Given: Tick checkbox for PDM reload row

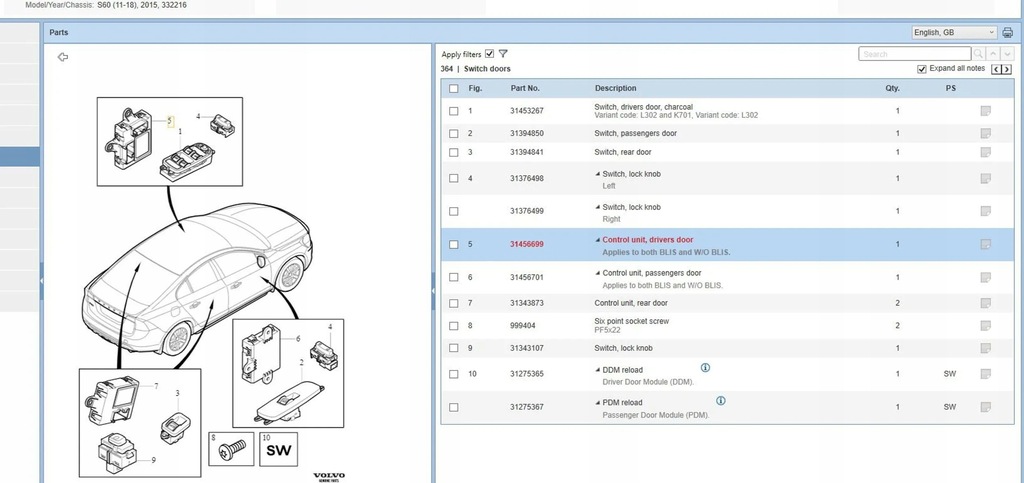Looking at the screenshot, I should [454, 407].
